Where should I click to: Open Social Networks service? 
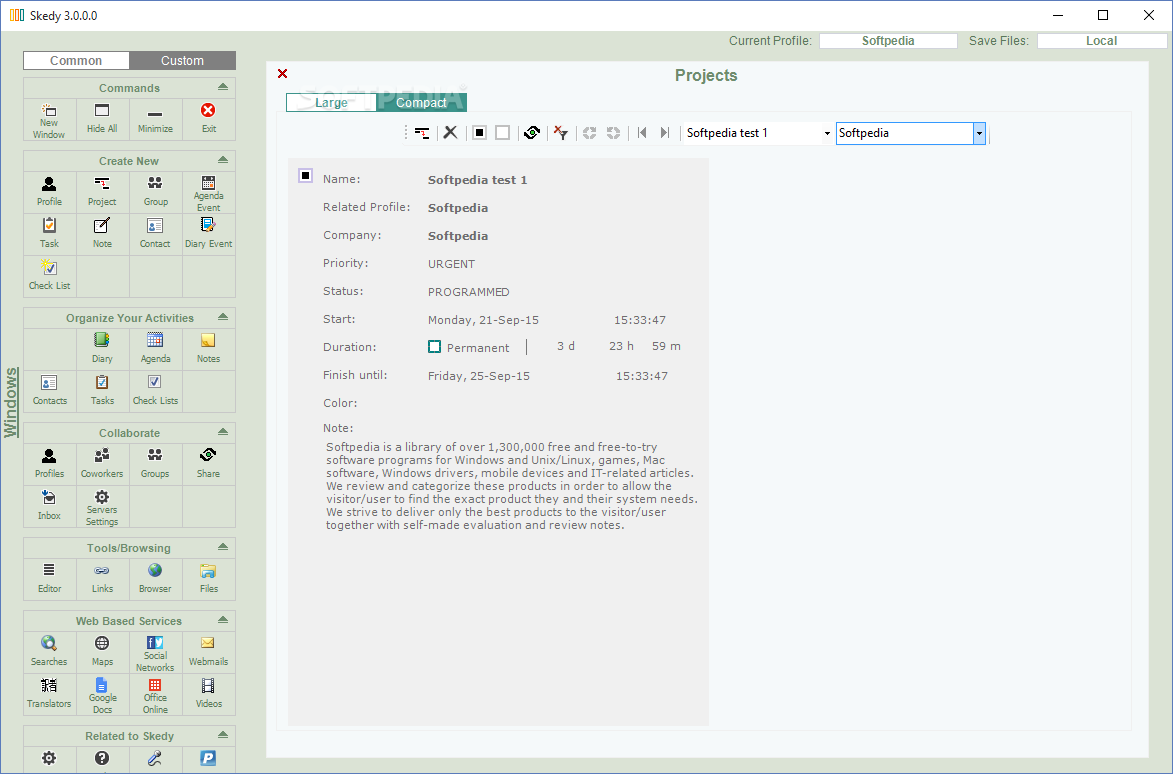156,652
